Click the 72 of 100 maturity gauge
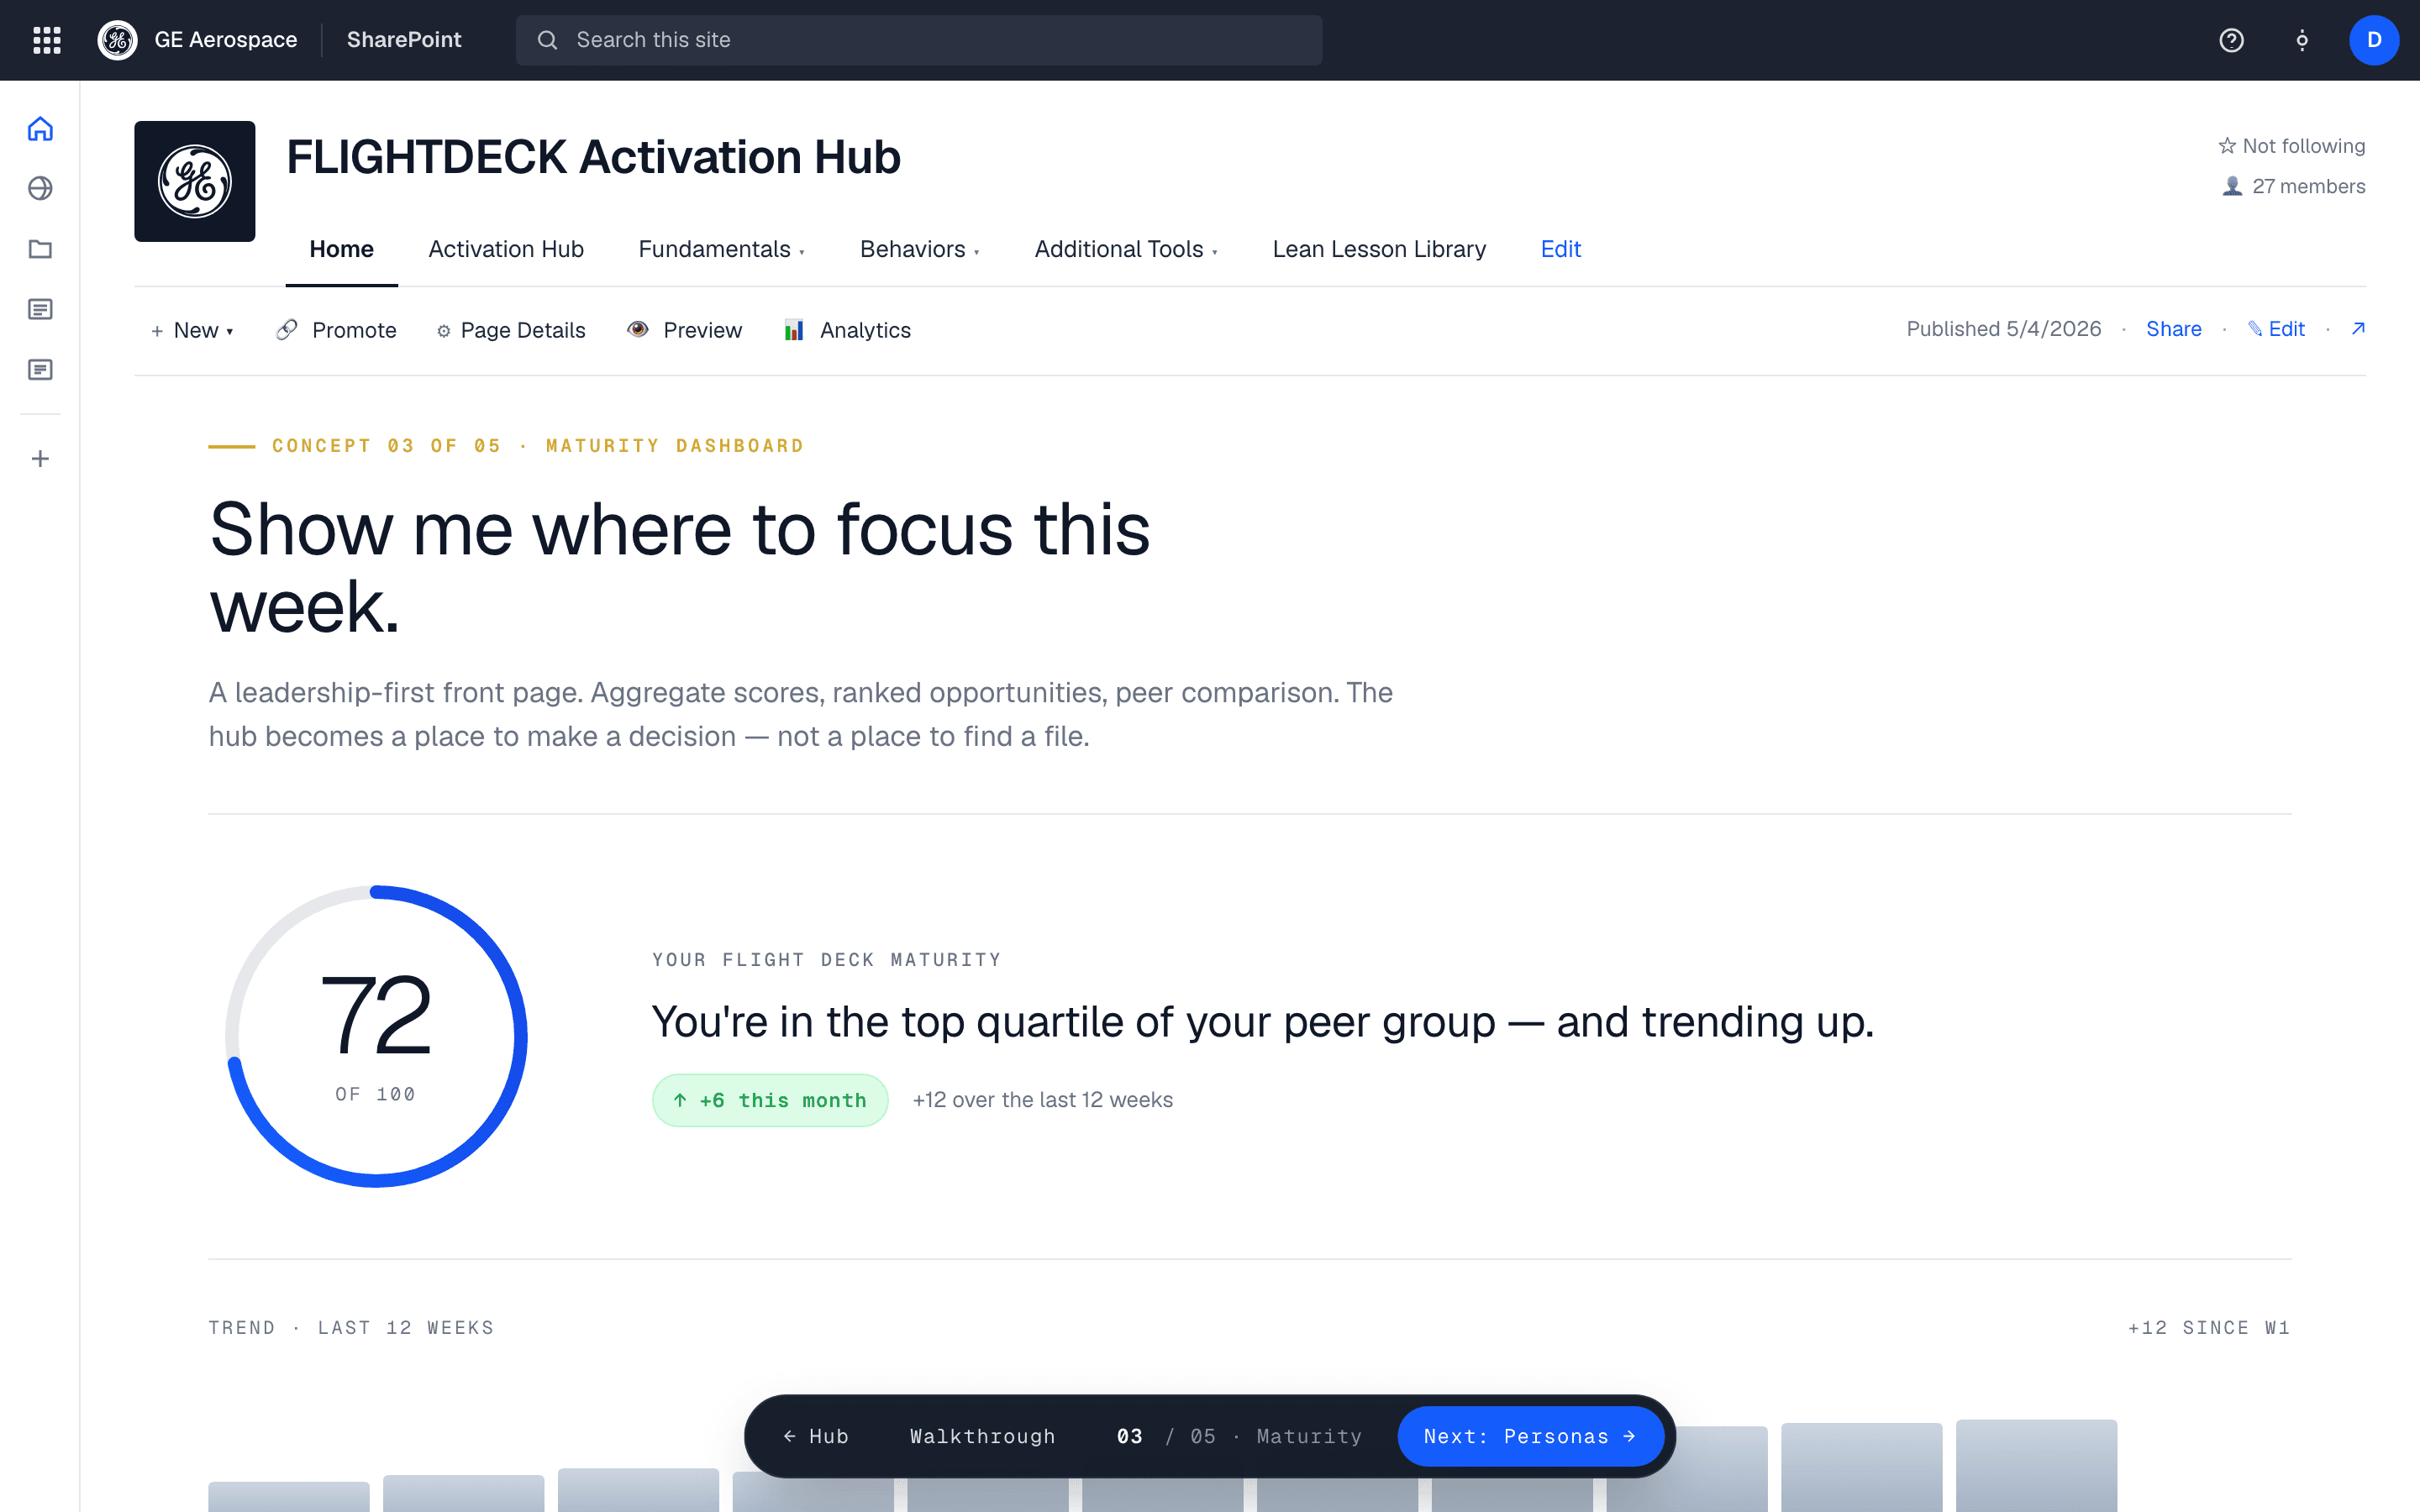This screenshot has height=1512, width=2420. click(x=376, y=1036)
